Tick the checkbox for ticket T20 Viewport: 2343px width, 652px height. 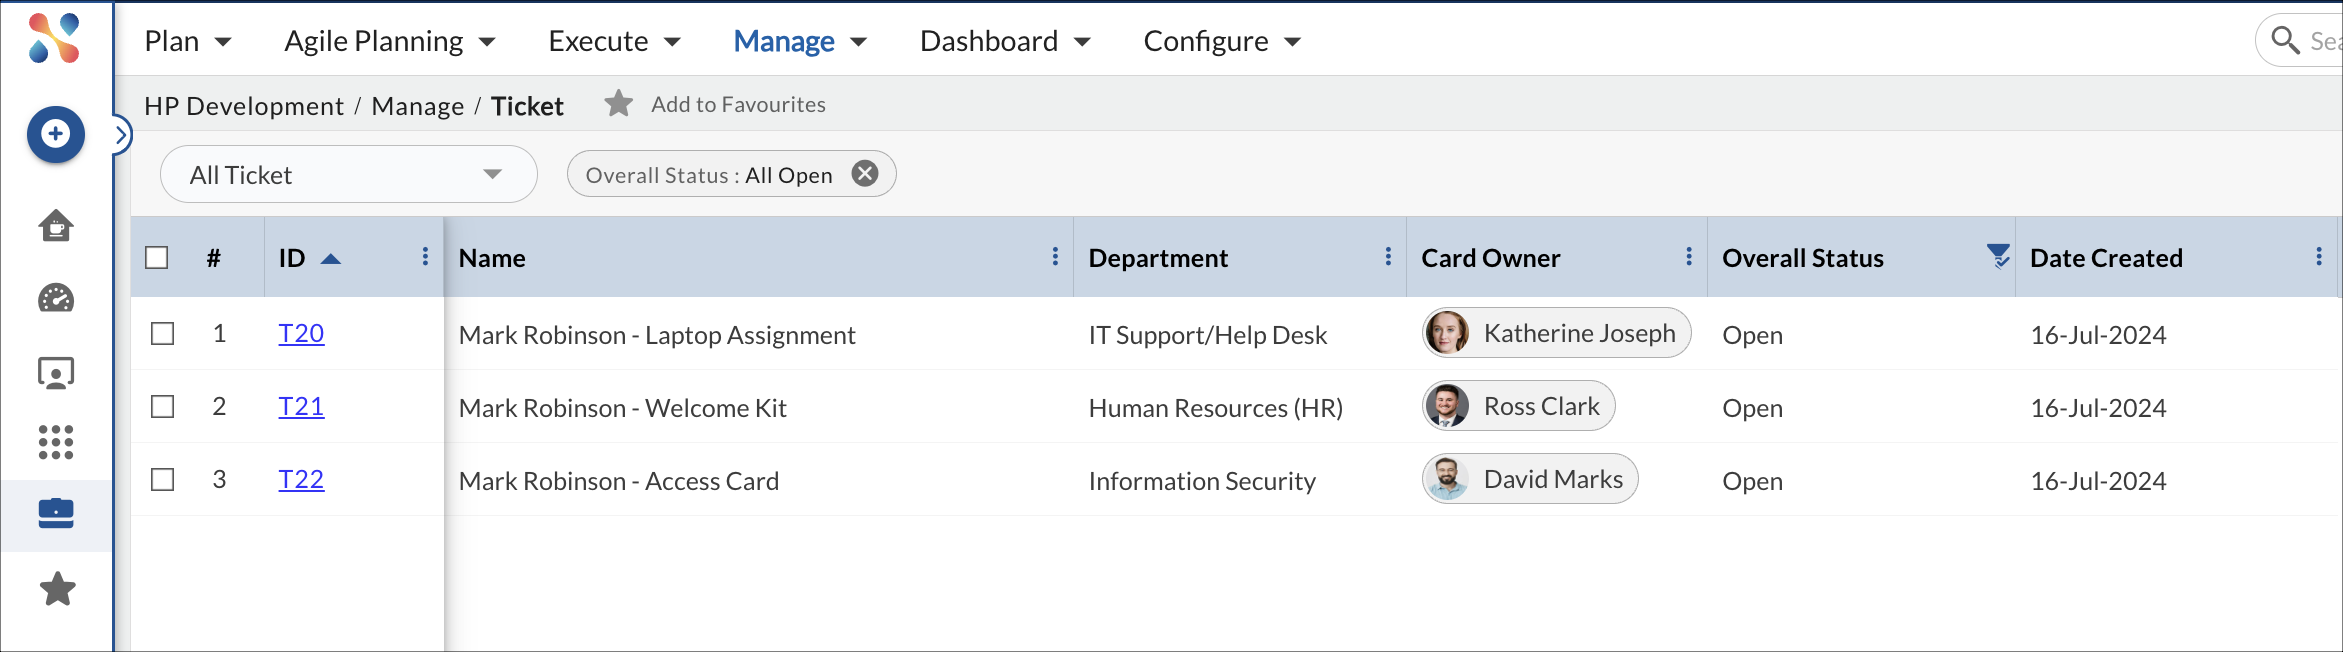coord(163,334)
